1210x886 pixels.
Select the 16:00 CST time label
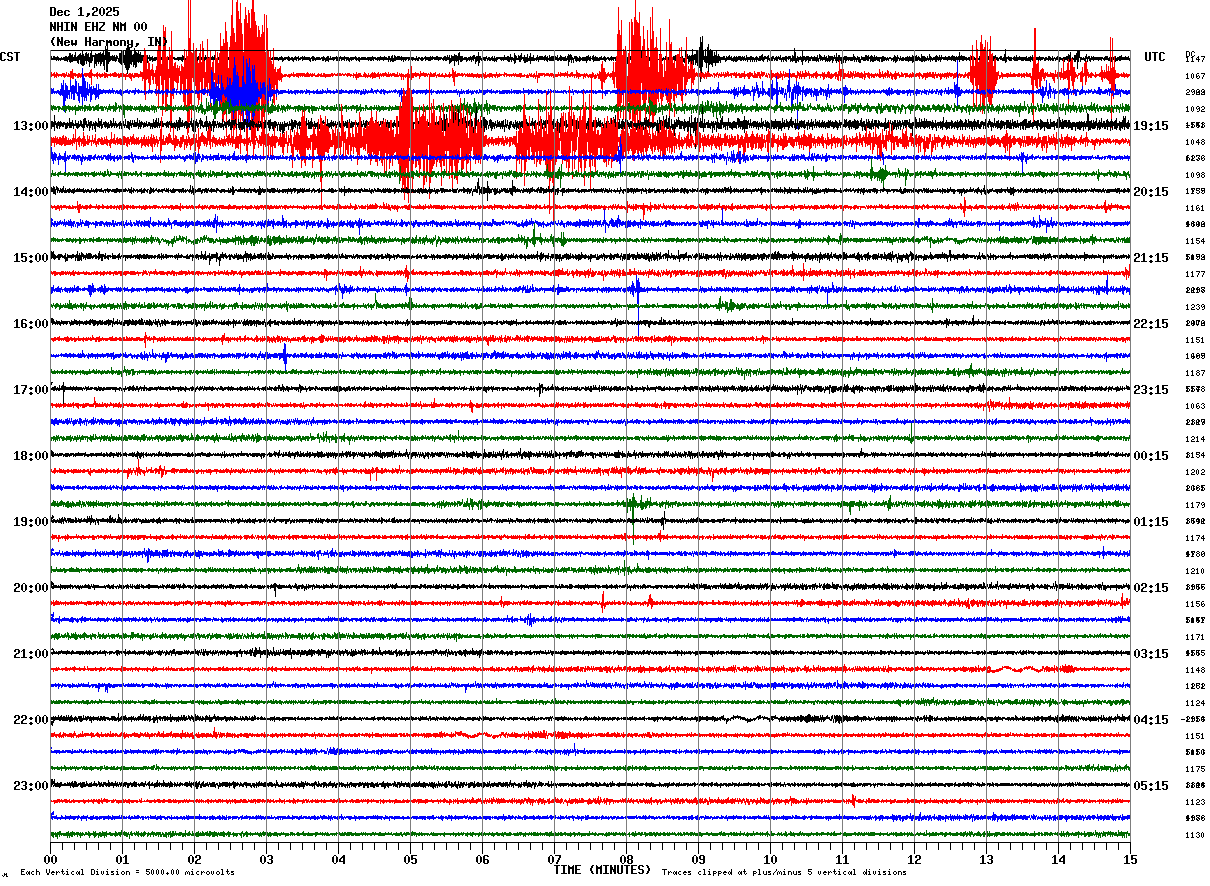coord(31,323)
